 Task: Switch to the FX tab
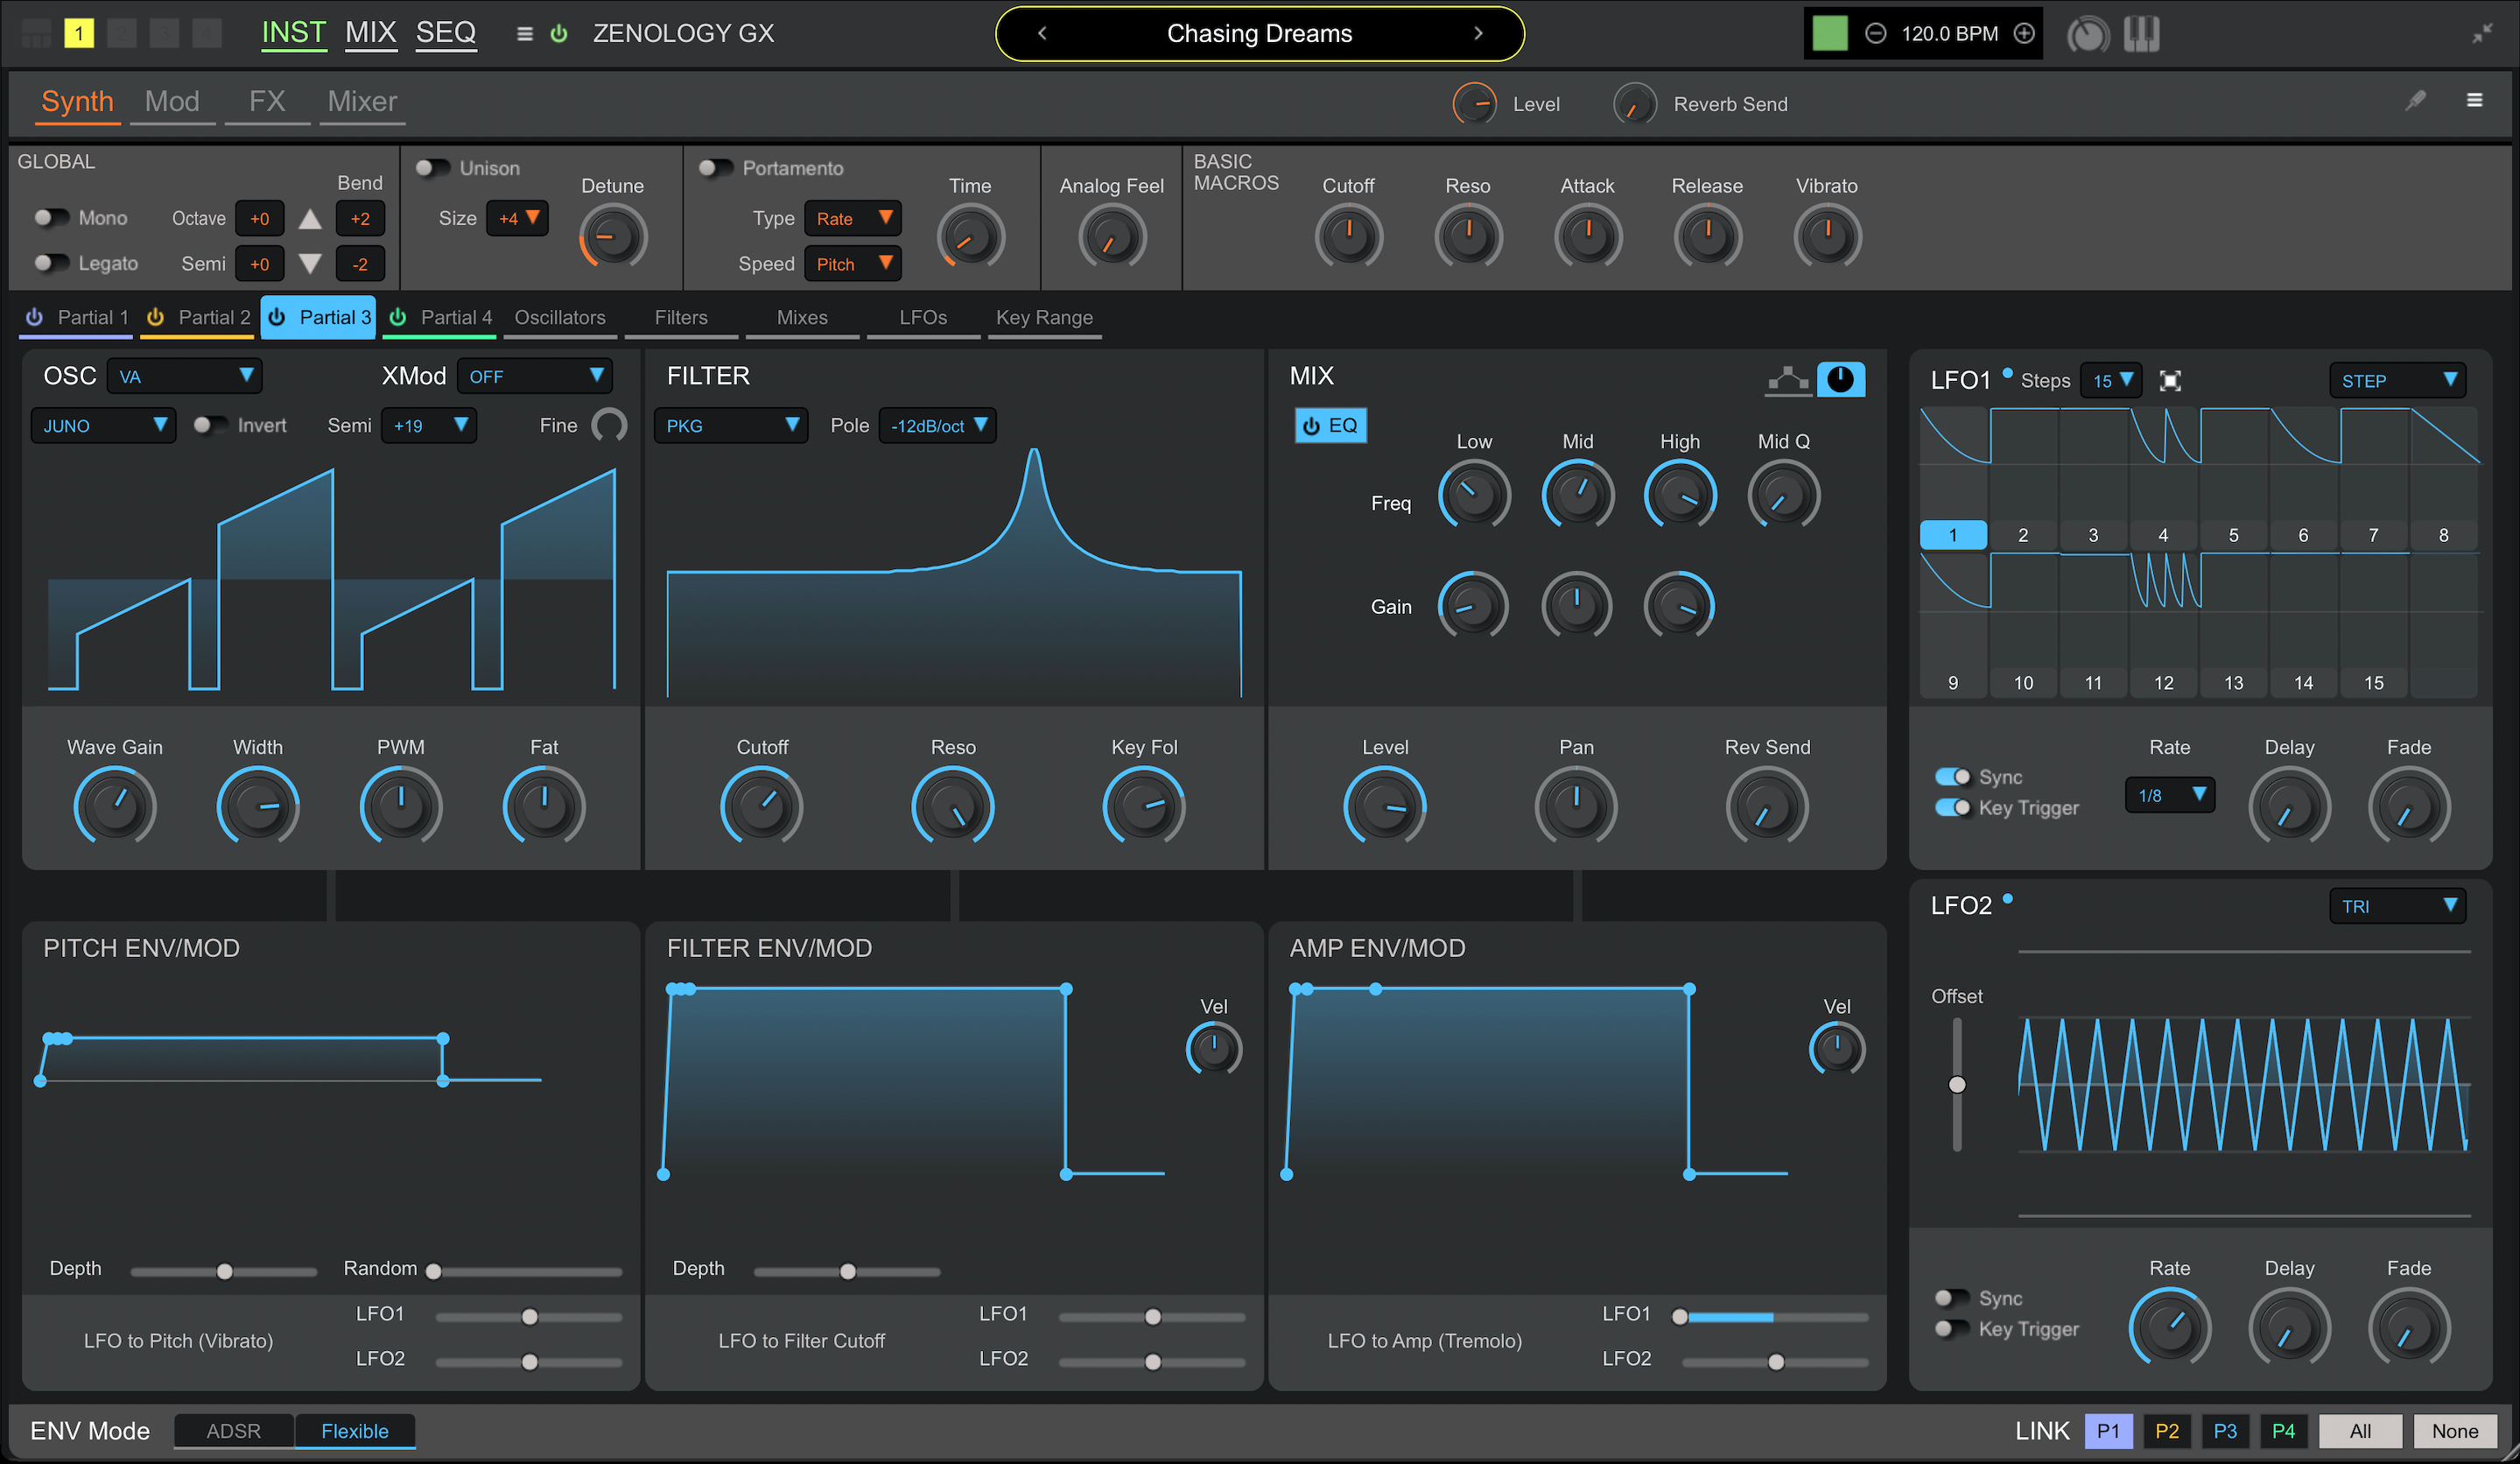click(x=267, y=102)
